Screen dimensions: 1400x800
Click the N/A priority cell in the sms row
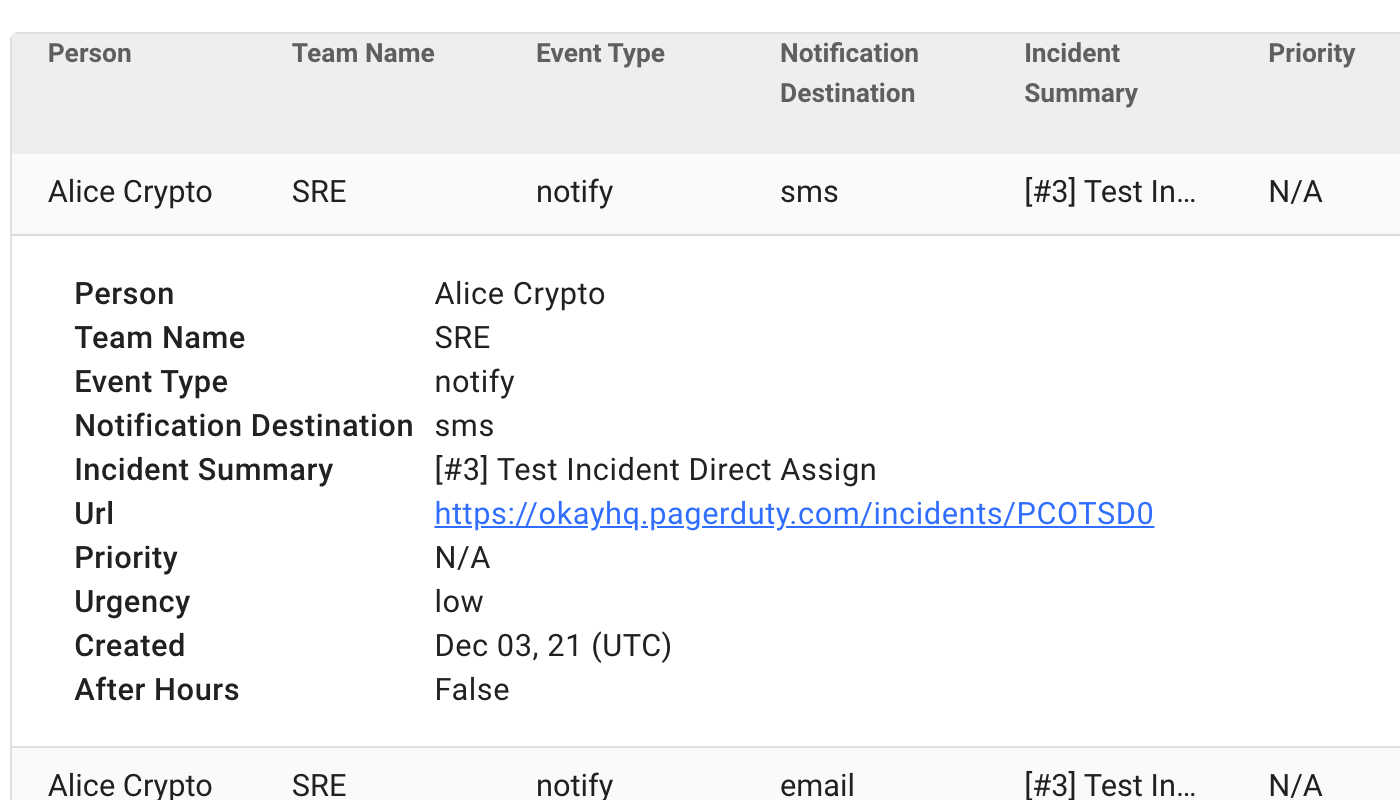point(1295,192)
